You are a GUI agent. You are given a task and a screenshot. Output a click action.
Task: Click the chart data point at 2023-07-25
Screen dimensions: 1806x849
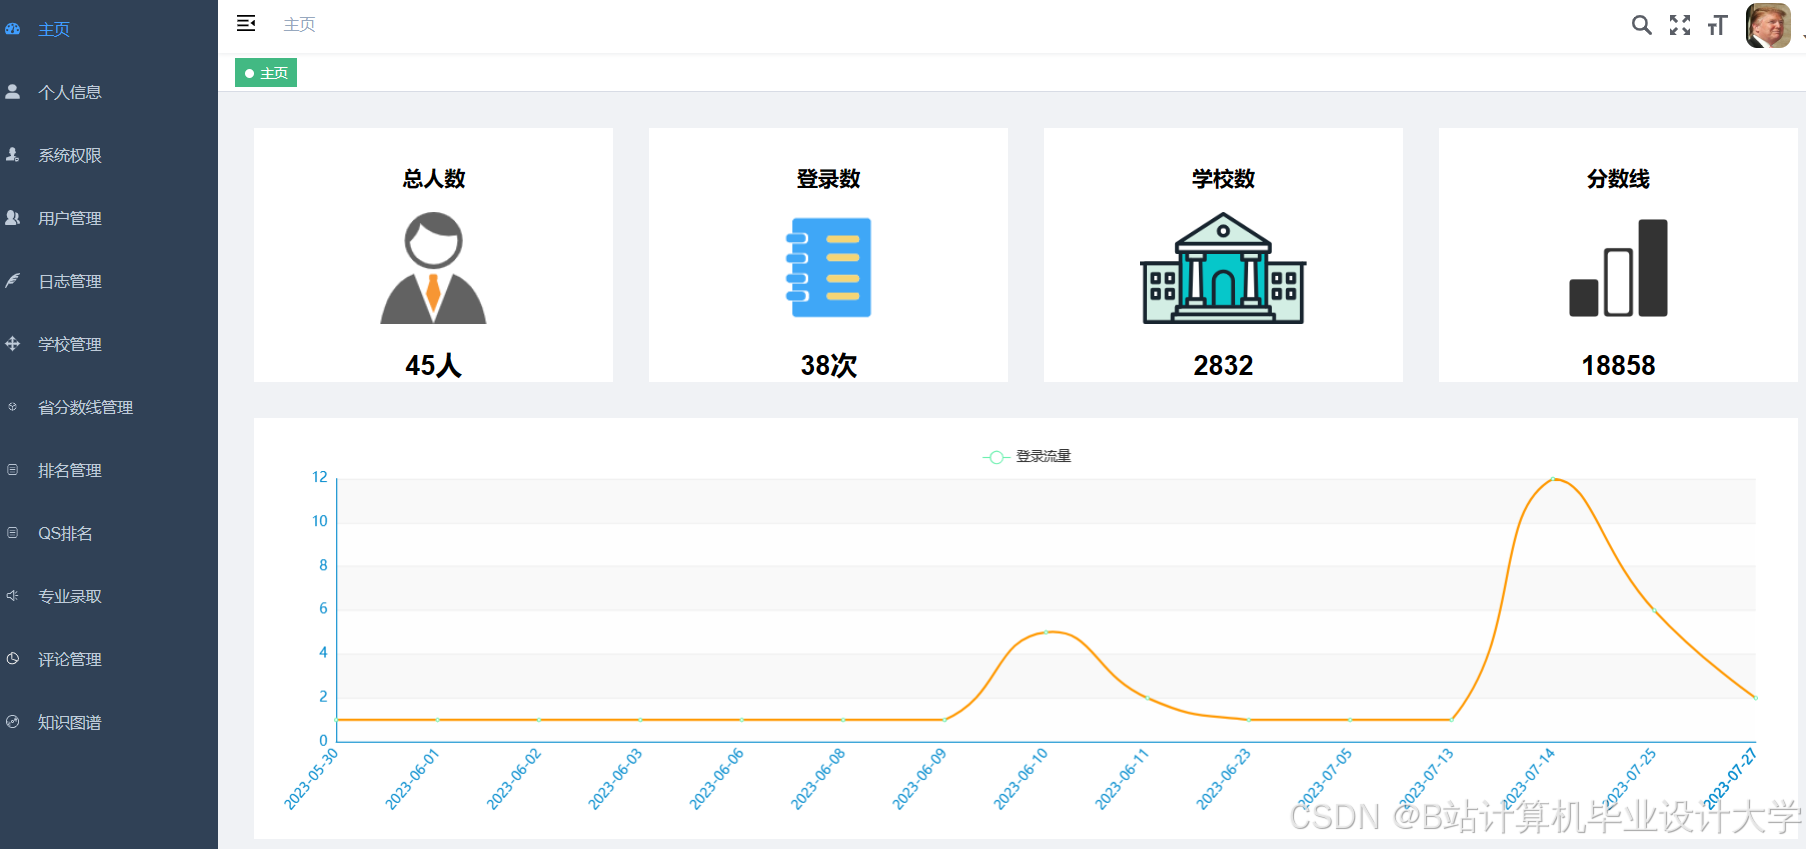tap(1654, 610)
